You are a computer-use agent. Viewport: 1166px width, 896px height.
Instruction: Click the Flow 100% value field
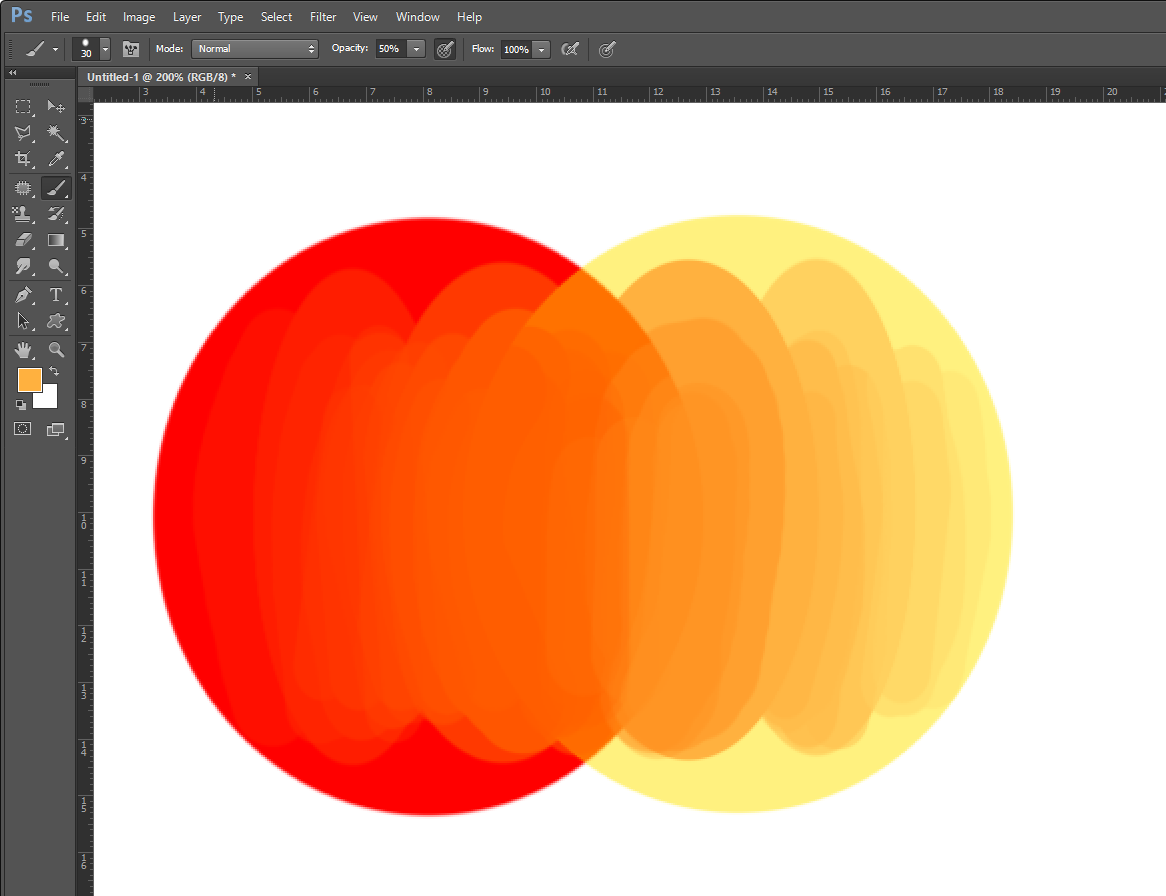[517, 49]
